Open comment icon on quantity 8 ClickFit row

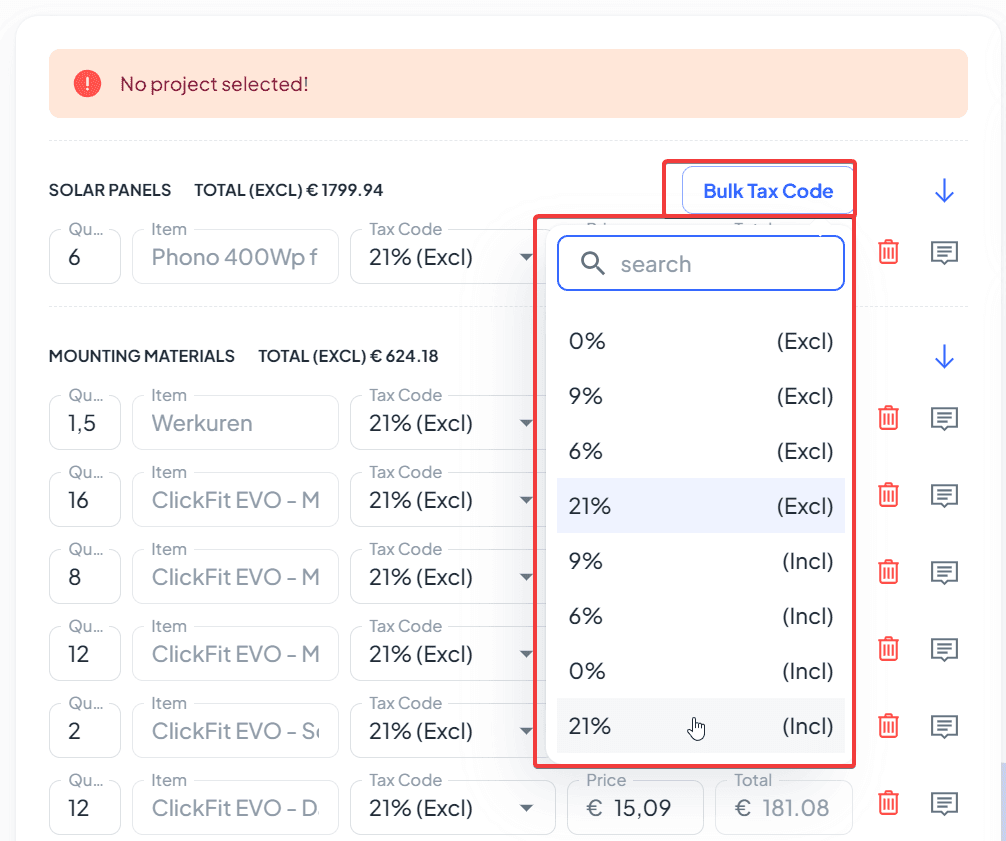pyautogui.click(x=944, y=572)
